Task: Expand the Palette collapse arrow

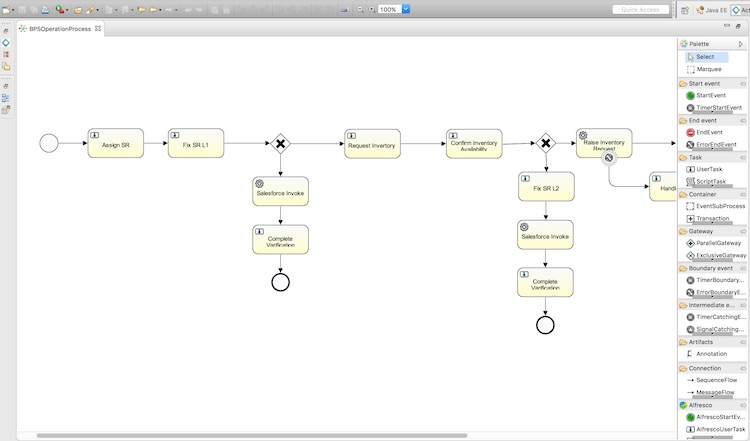Action: click(x=742, y=44)
